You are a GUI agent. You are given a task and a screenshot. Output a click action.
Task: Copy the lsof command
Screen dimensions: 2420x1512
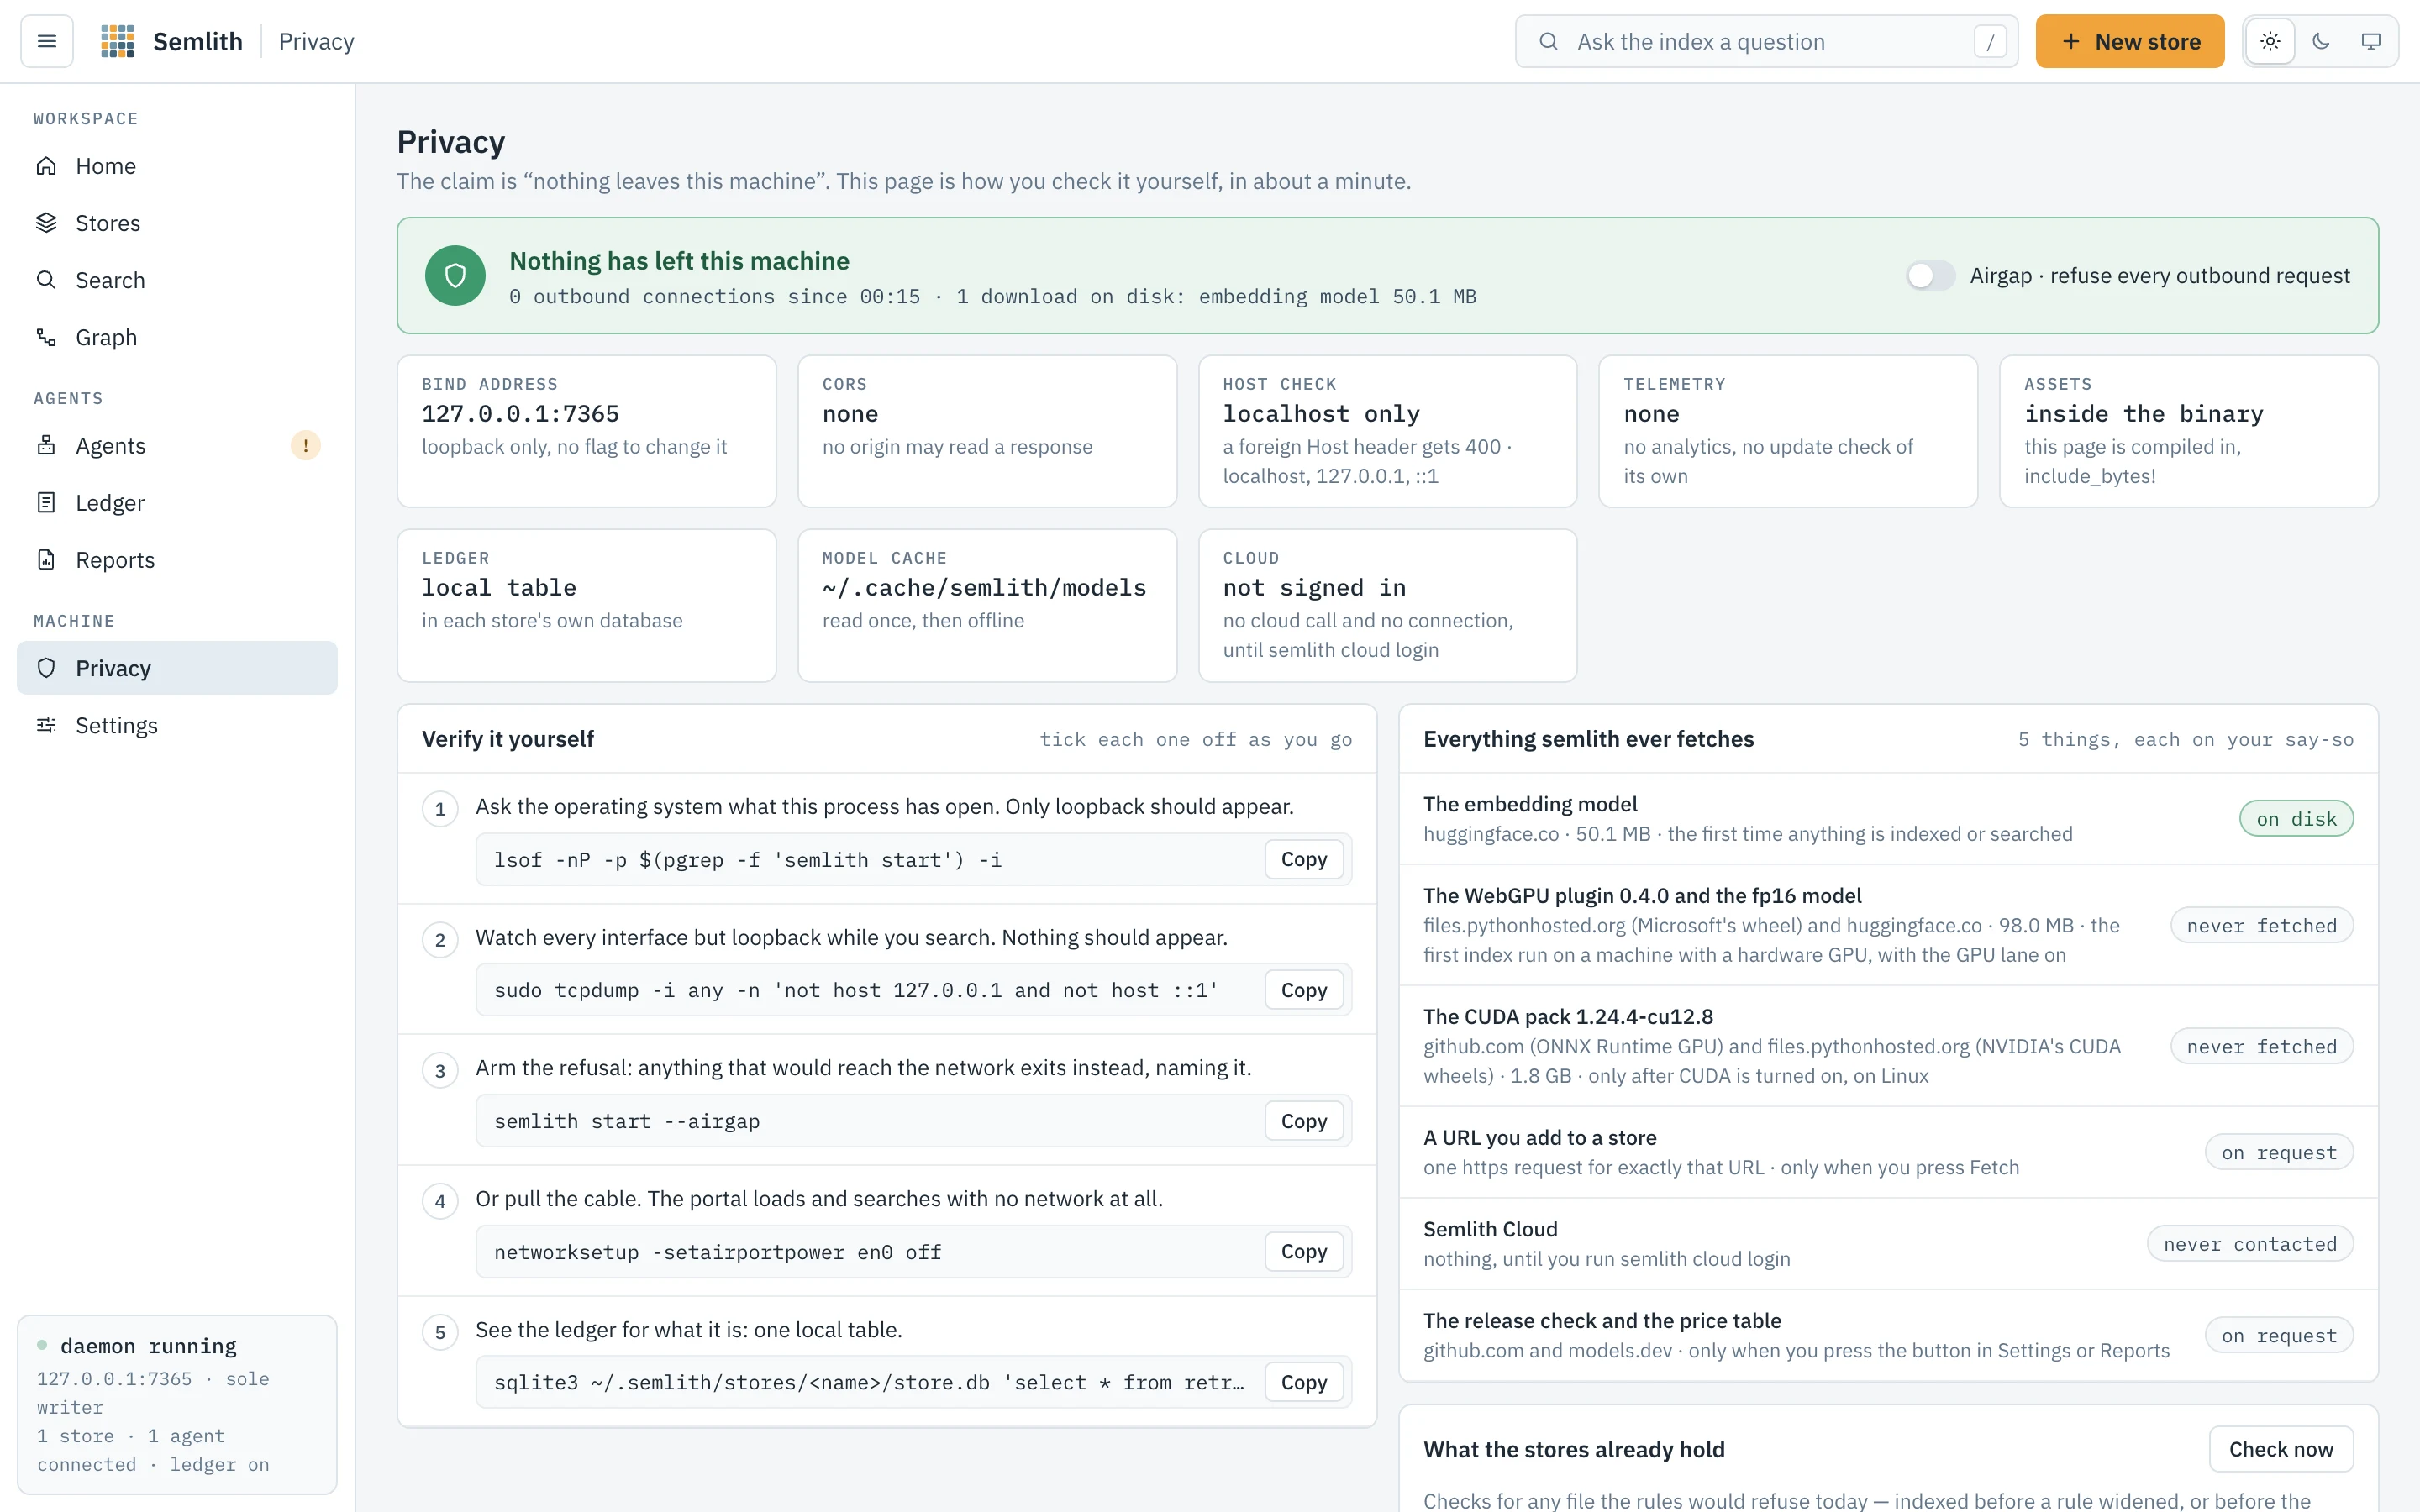tap(1304, 859)
